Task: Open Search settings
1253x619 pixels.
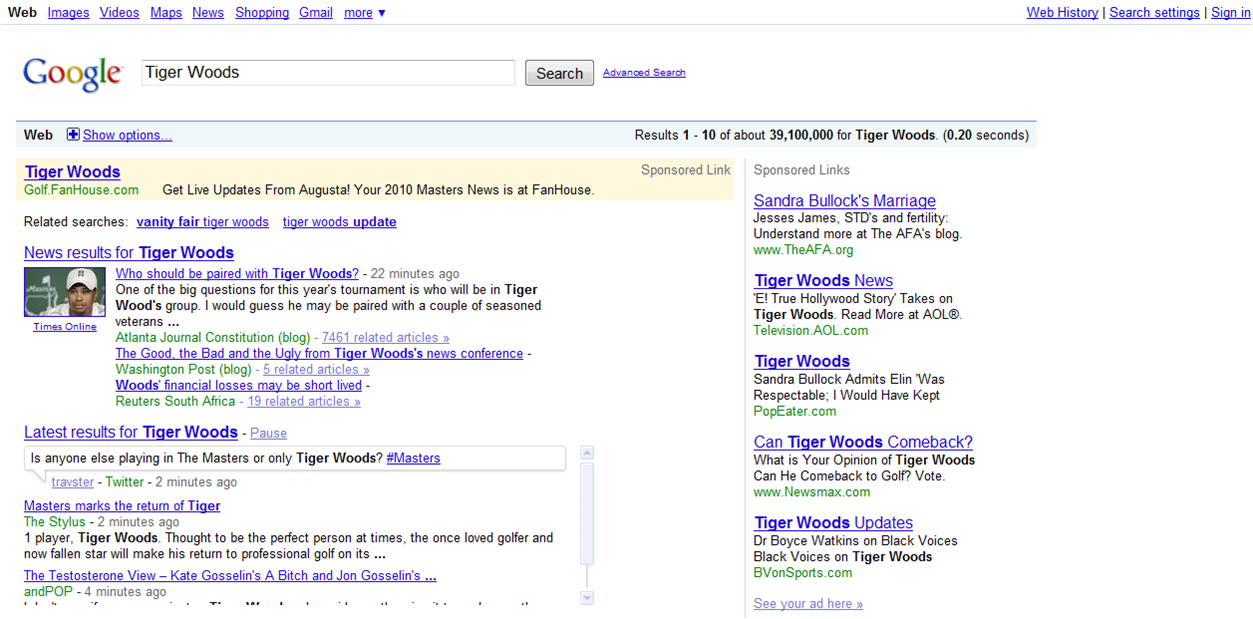Action: 1154,12
